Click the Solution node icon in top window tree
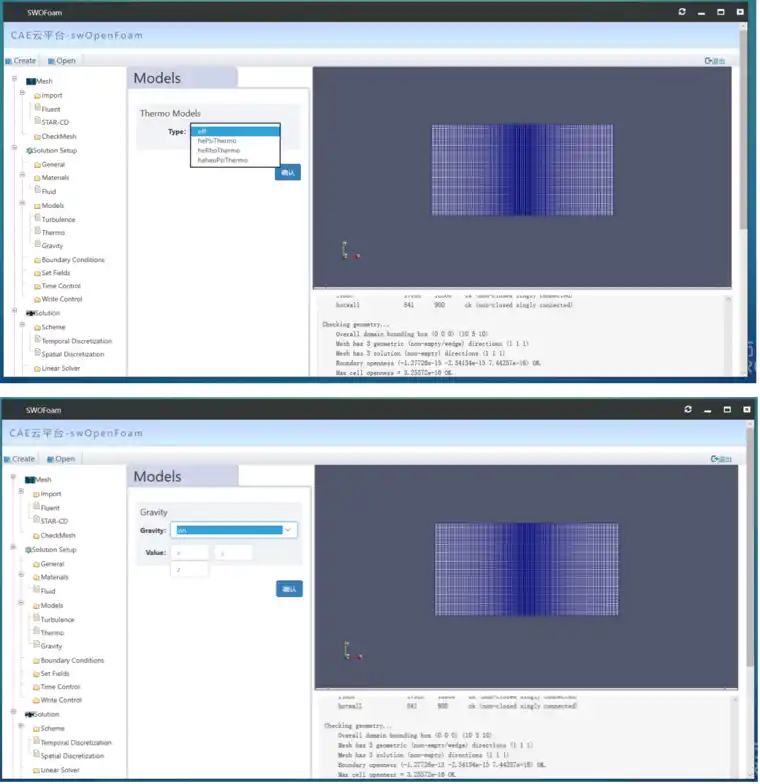The image size is (760, 784). [x=30, y=313]
